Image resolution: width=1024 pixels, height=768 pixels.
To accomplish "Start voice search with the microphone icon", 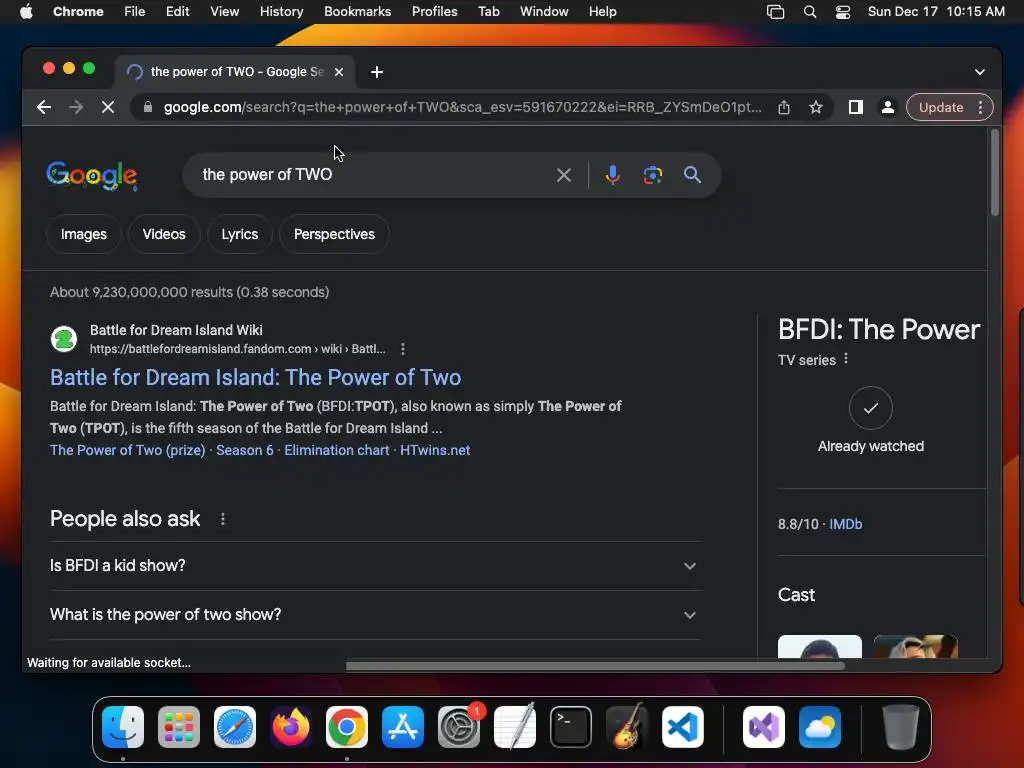I will pos(613,175).
